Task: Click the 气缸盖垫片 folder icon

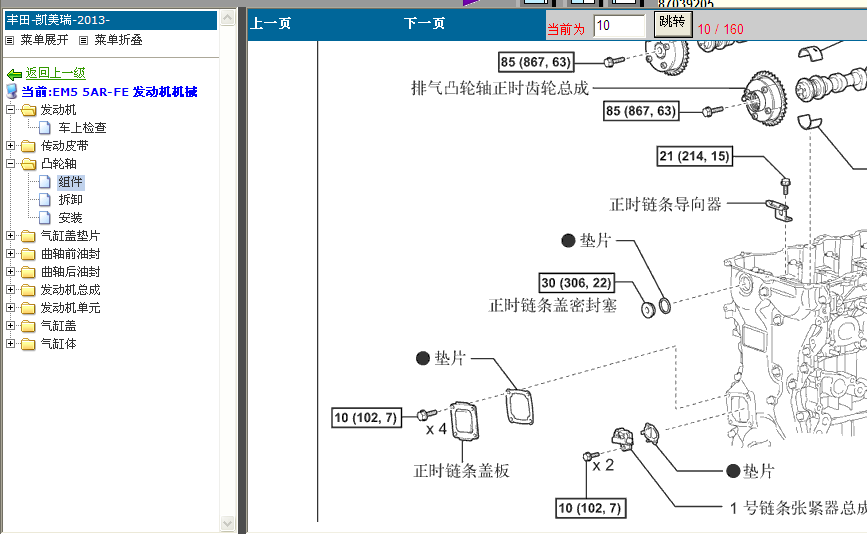Action: click(28, 236)
